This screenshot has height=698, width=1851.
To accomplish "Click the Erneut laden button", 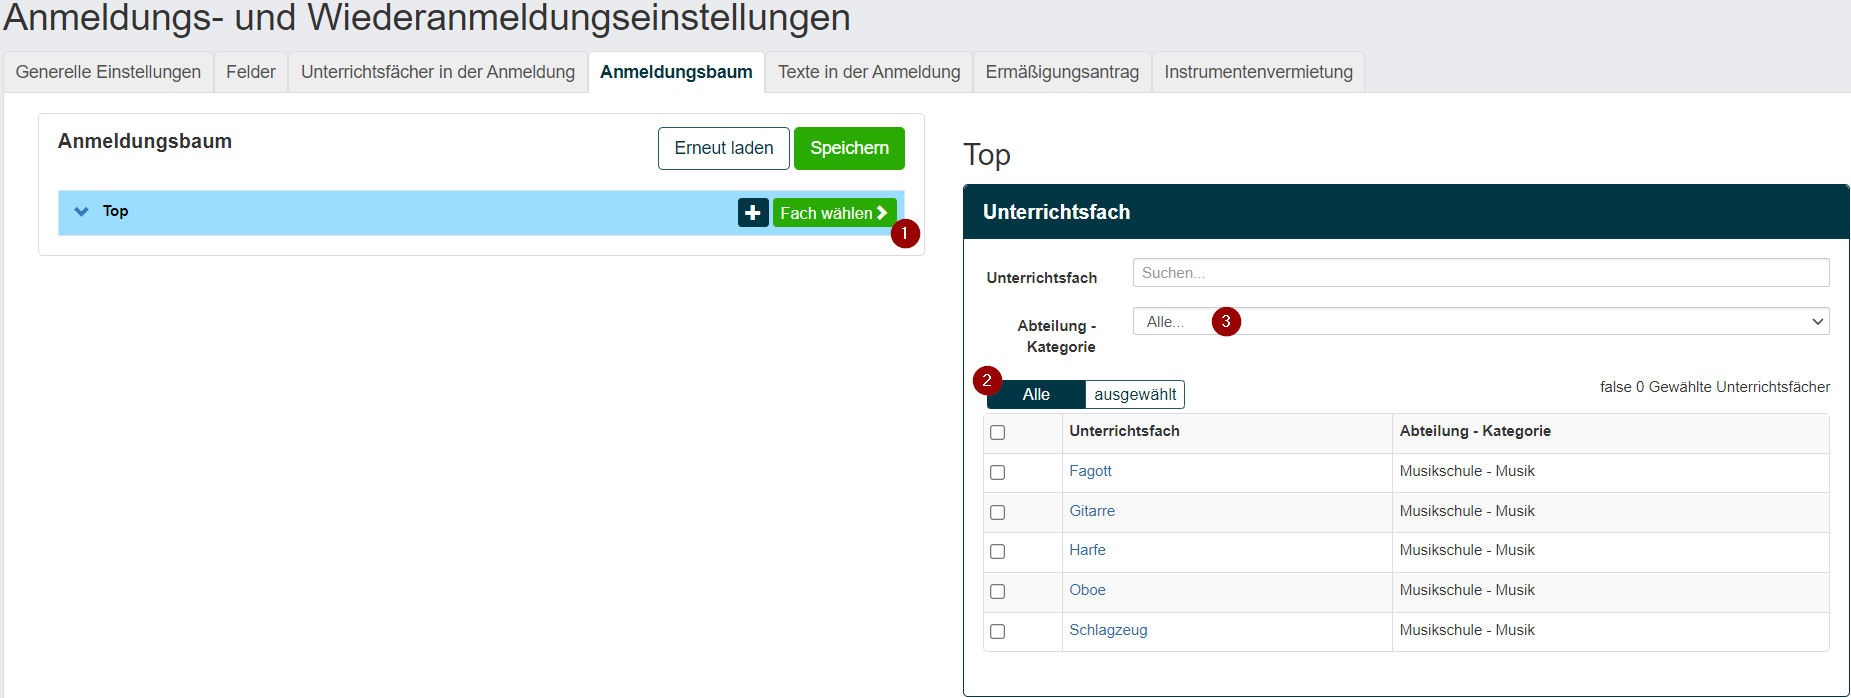I will (724, 148).
